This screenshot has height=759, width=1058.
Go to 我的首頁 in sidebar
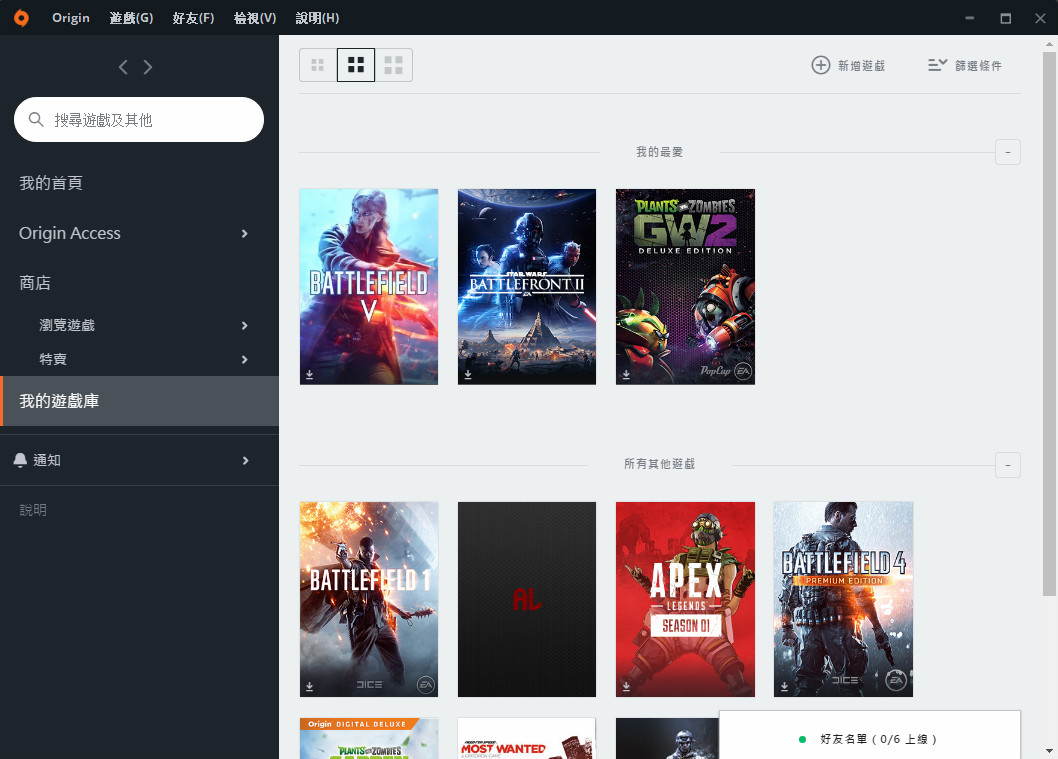tap(51, 183)
